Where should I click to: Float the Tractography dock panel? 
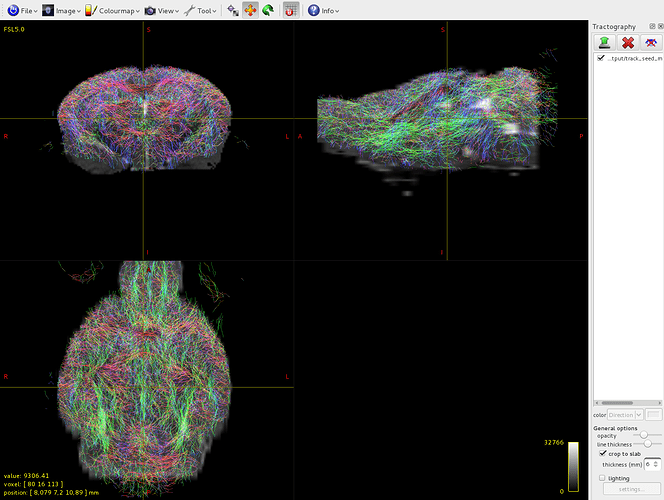[x=652, y=26]
